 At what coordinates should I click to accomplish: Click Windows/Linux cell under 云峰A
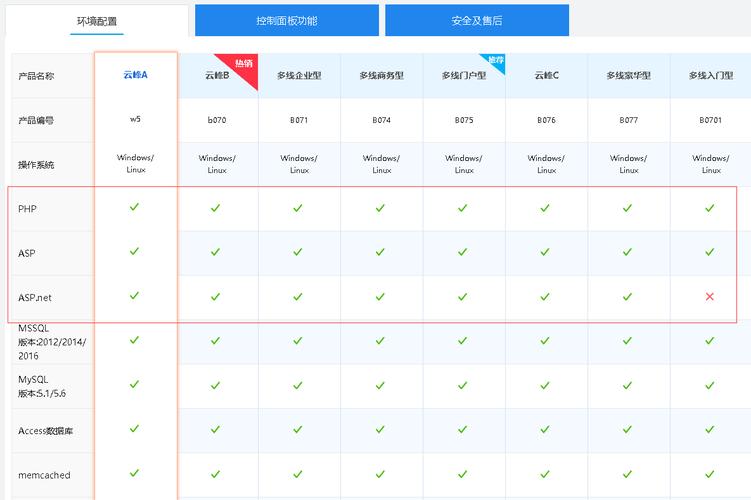136,163
